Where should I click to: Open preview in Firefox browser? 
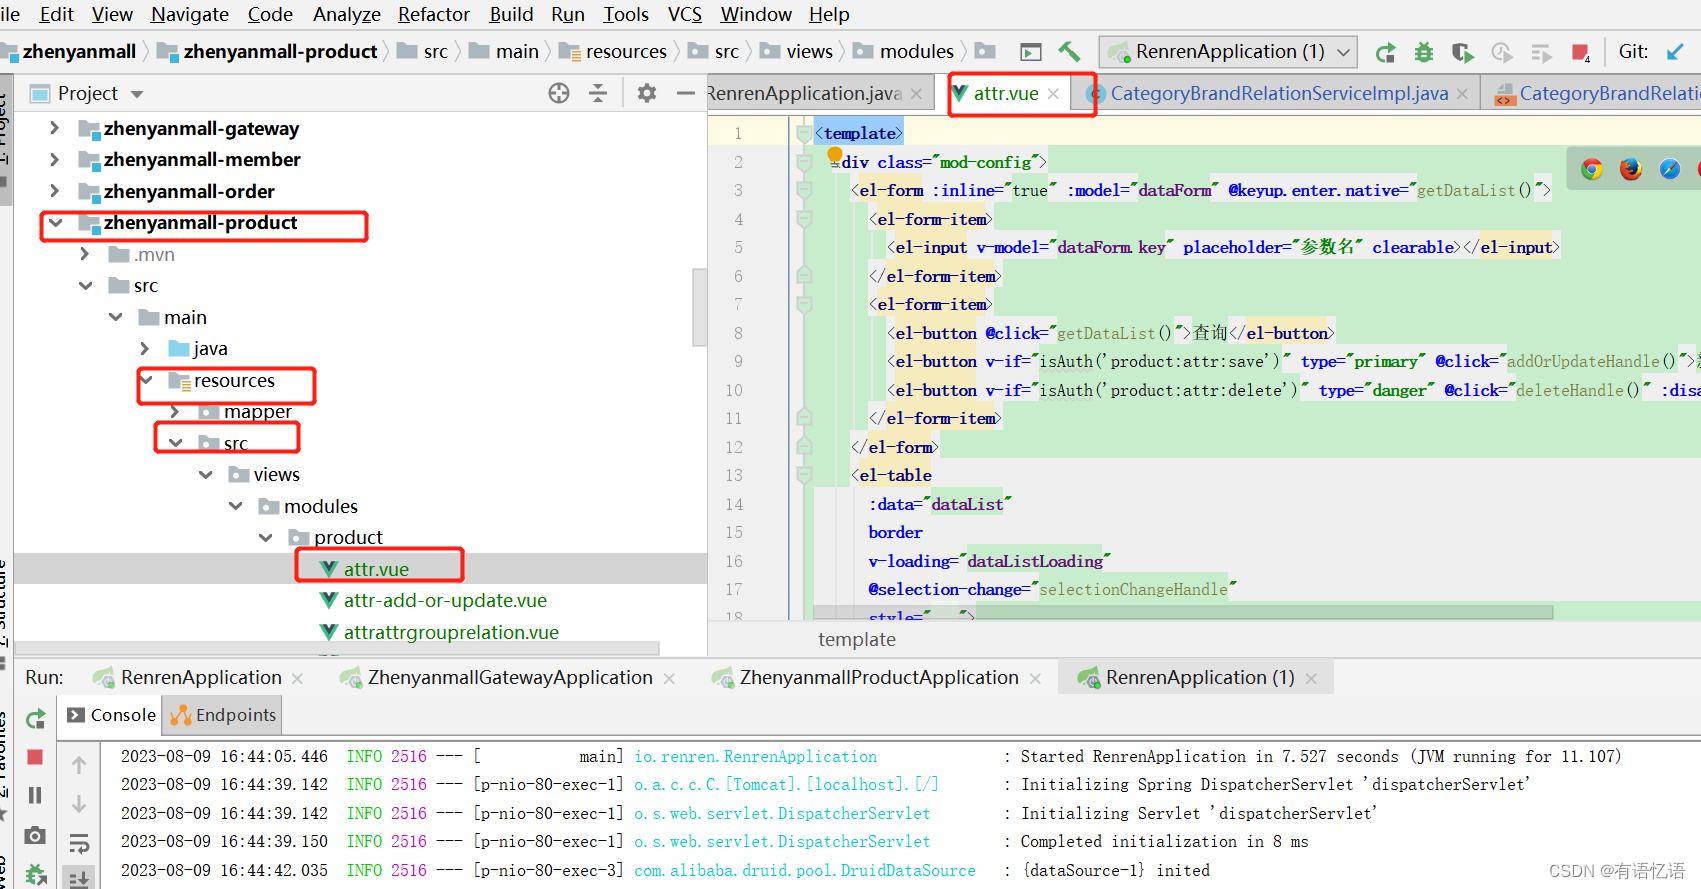(x=1631, y=169)
